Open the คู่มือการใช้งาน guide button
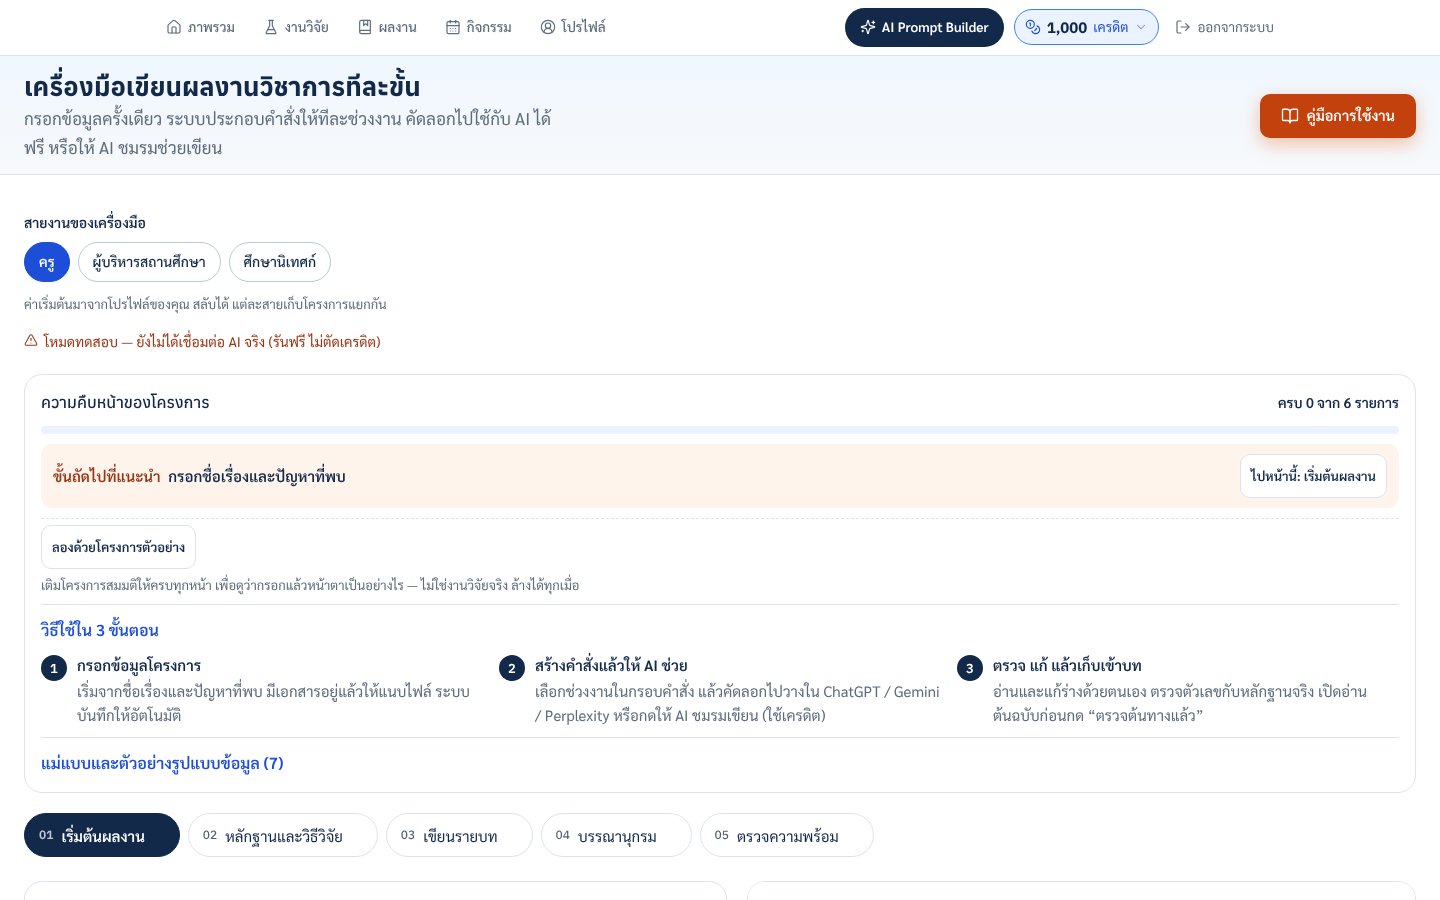Viewport: 1440px width, 900px height. [1338, 116]
